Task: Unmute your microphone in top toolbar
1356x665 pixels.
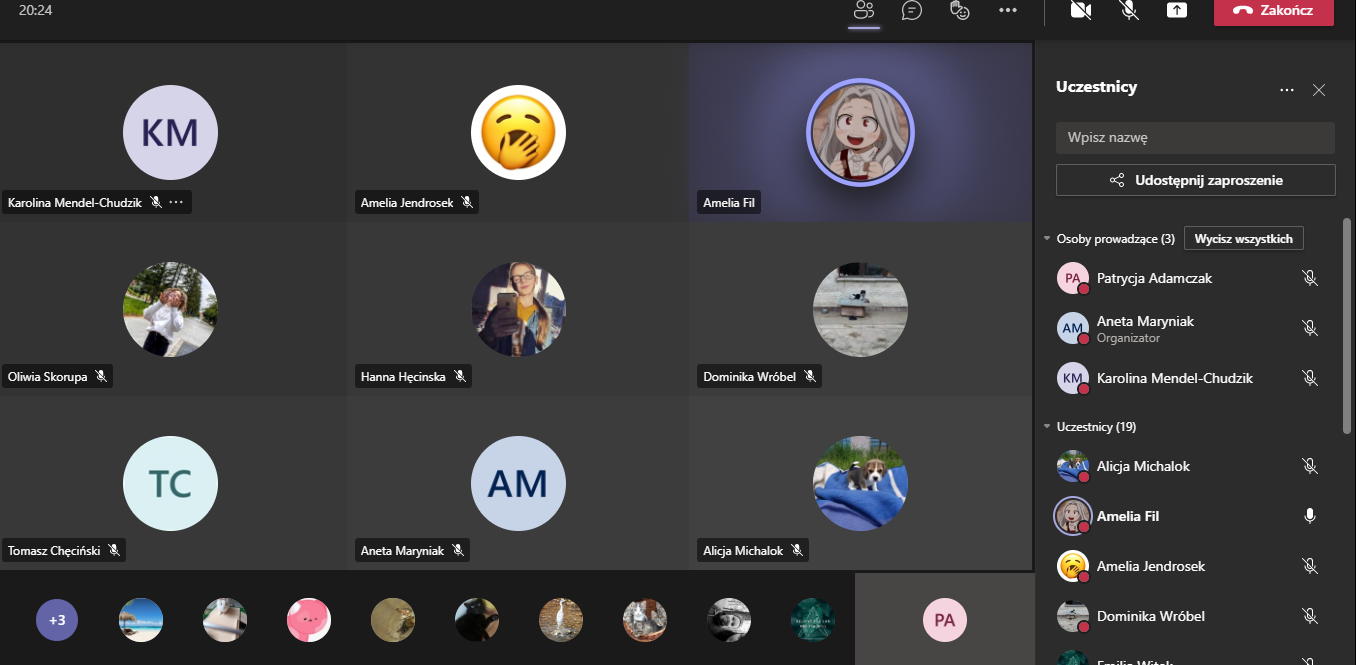Action: point(1129,10)
